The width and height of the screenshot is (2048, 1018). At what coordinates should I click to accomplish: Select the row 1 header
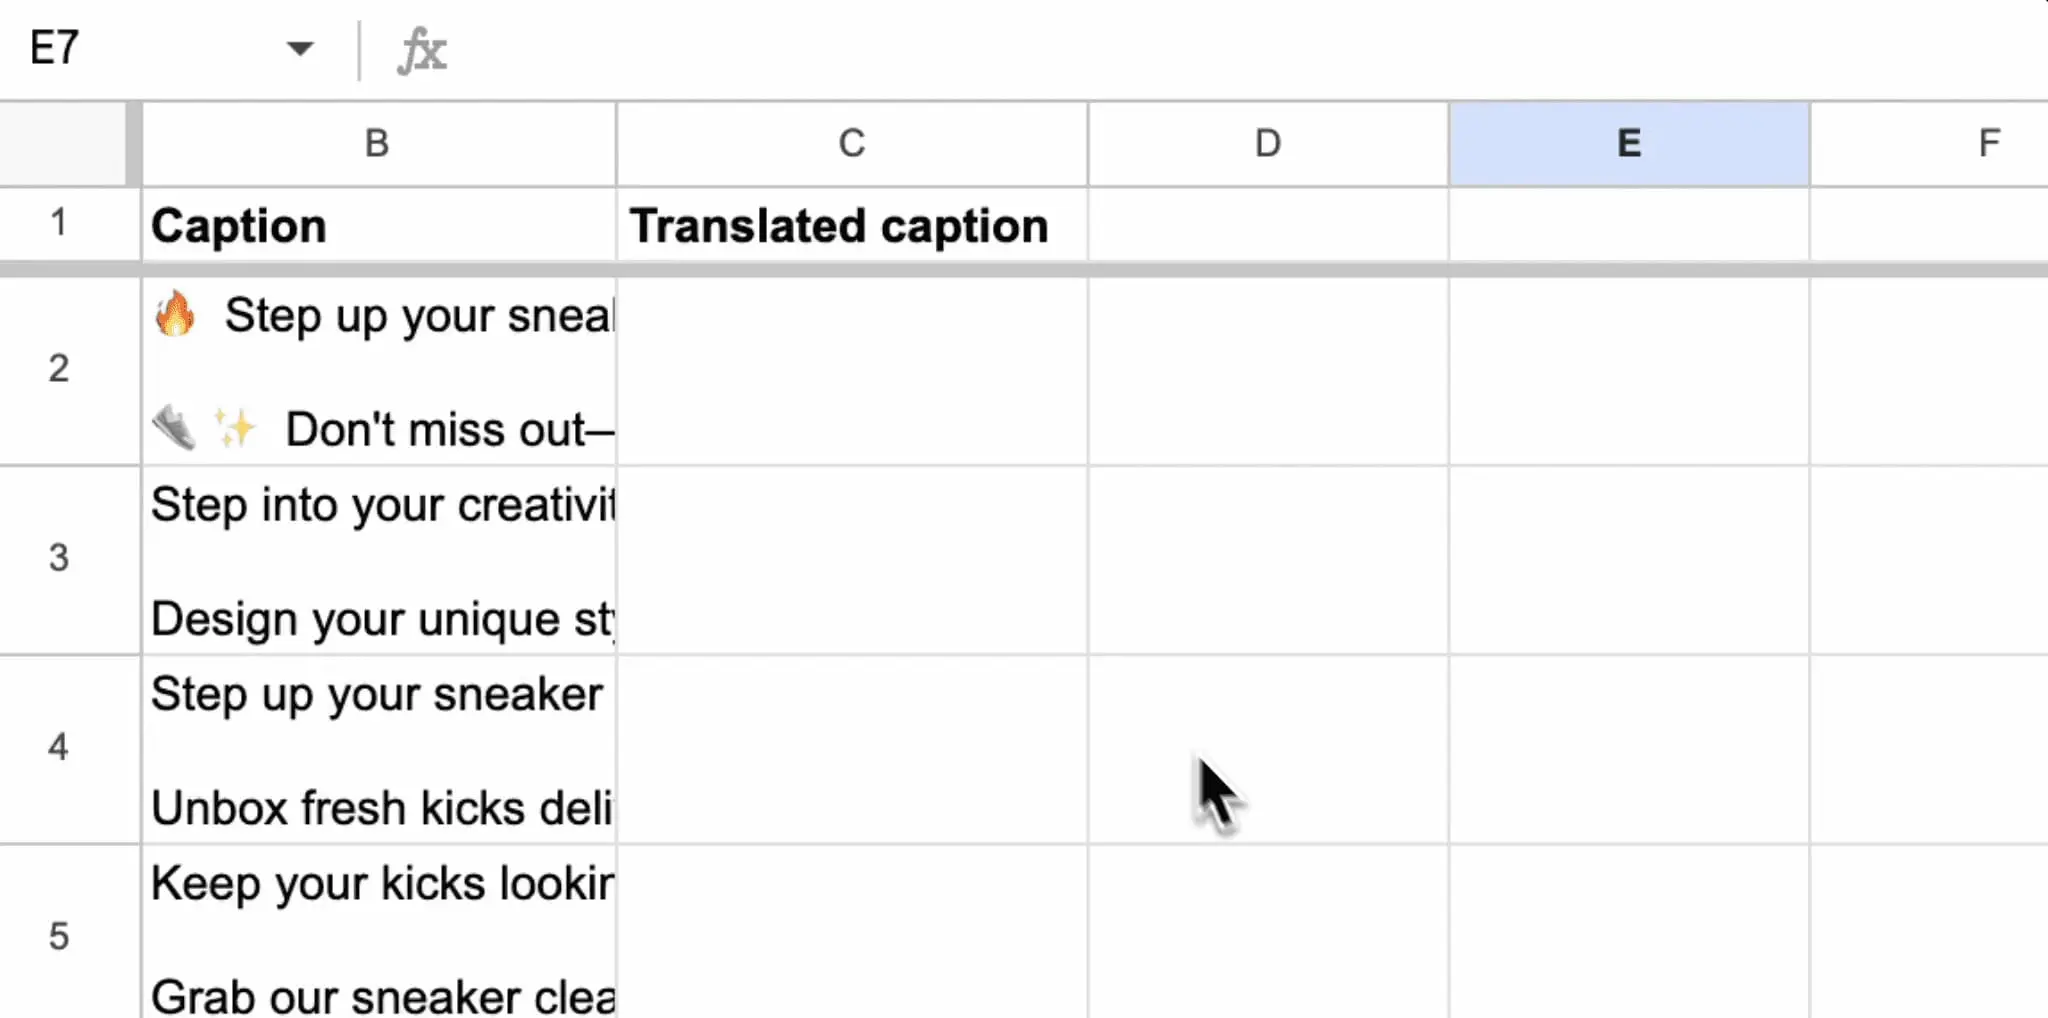pyautogui.click(x=59, y=223)
